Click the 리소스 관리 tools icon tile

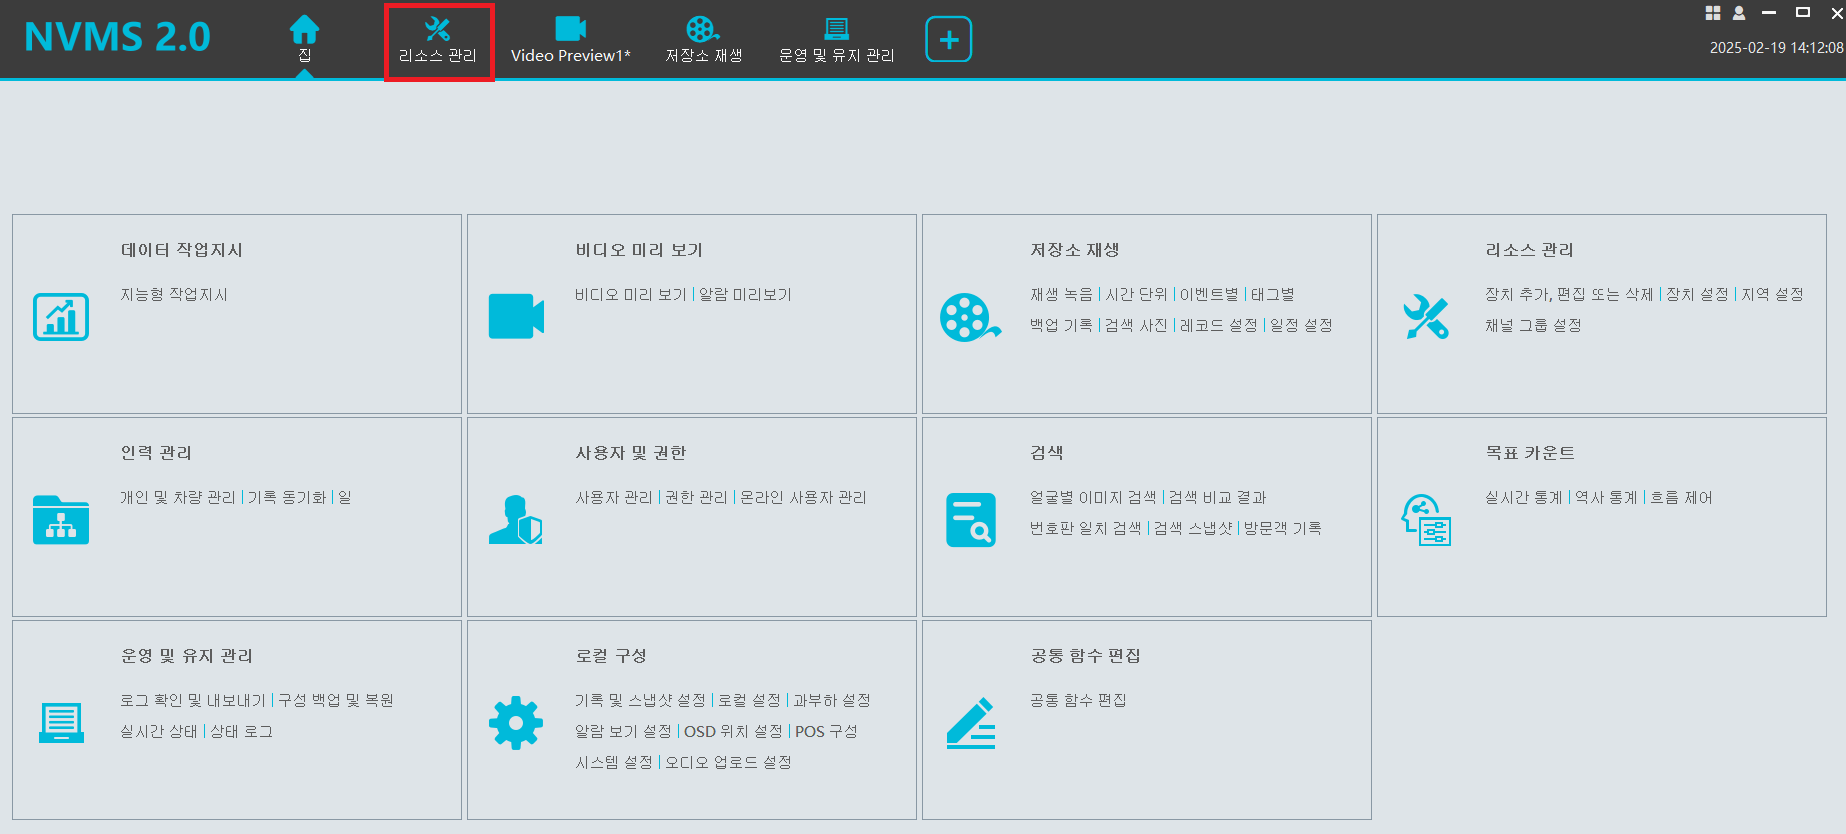point(1425,318)
